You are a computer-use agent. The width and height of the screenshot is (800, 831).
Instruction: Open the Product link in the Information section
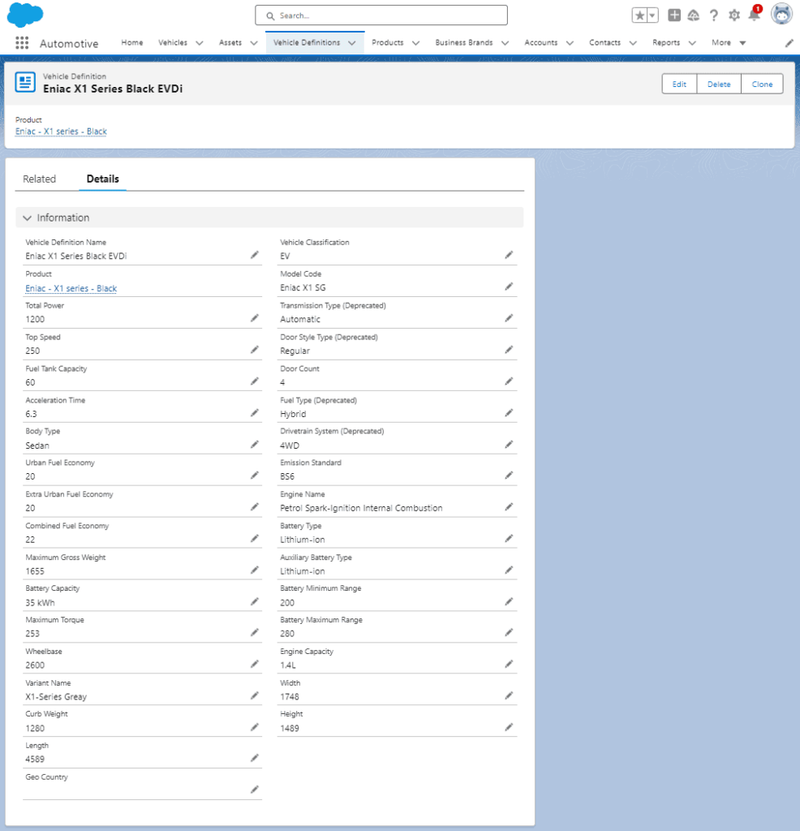coord(71,288)
